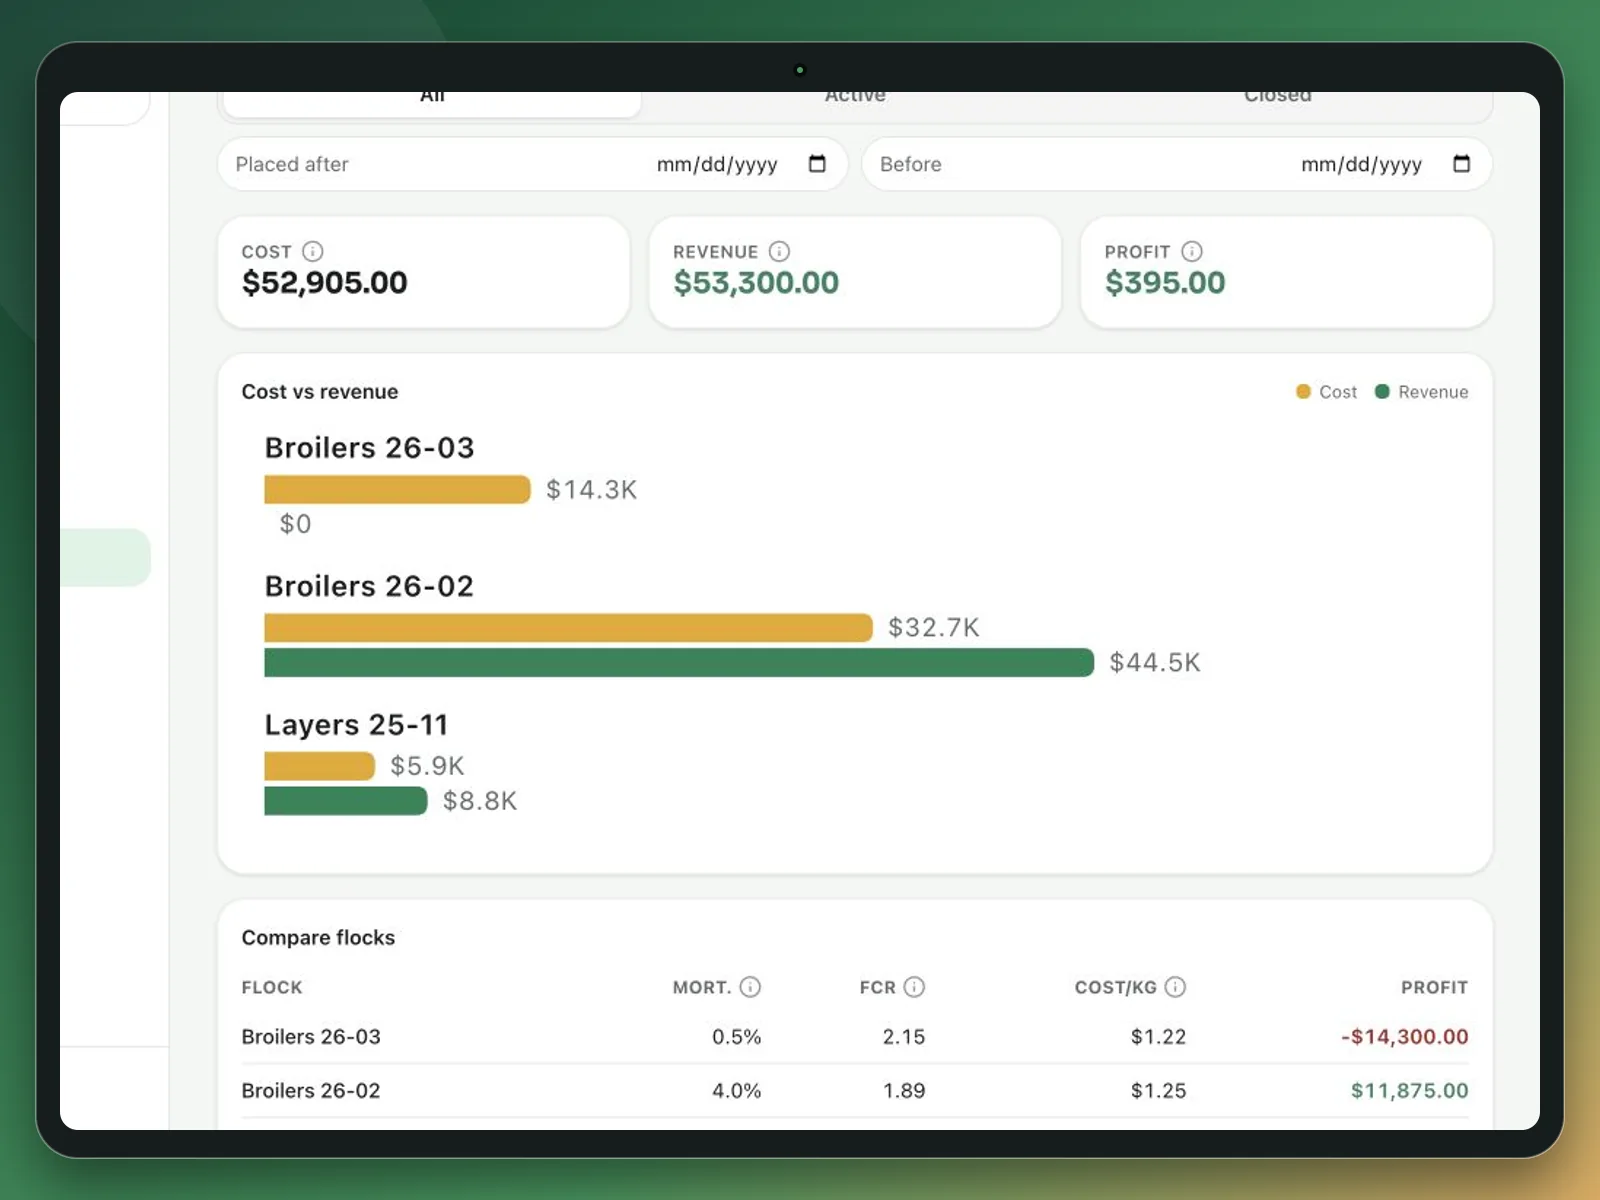Click the $14.3K cost value
The height and width of the screenshot is (1200, 1600).
(x=591, y=490)
